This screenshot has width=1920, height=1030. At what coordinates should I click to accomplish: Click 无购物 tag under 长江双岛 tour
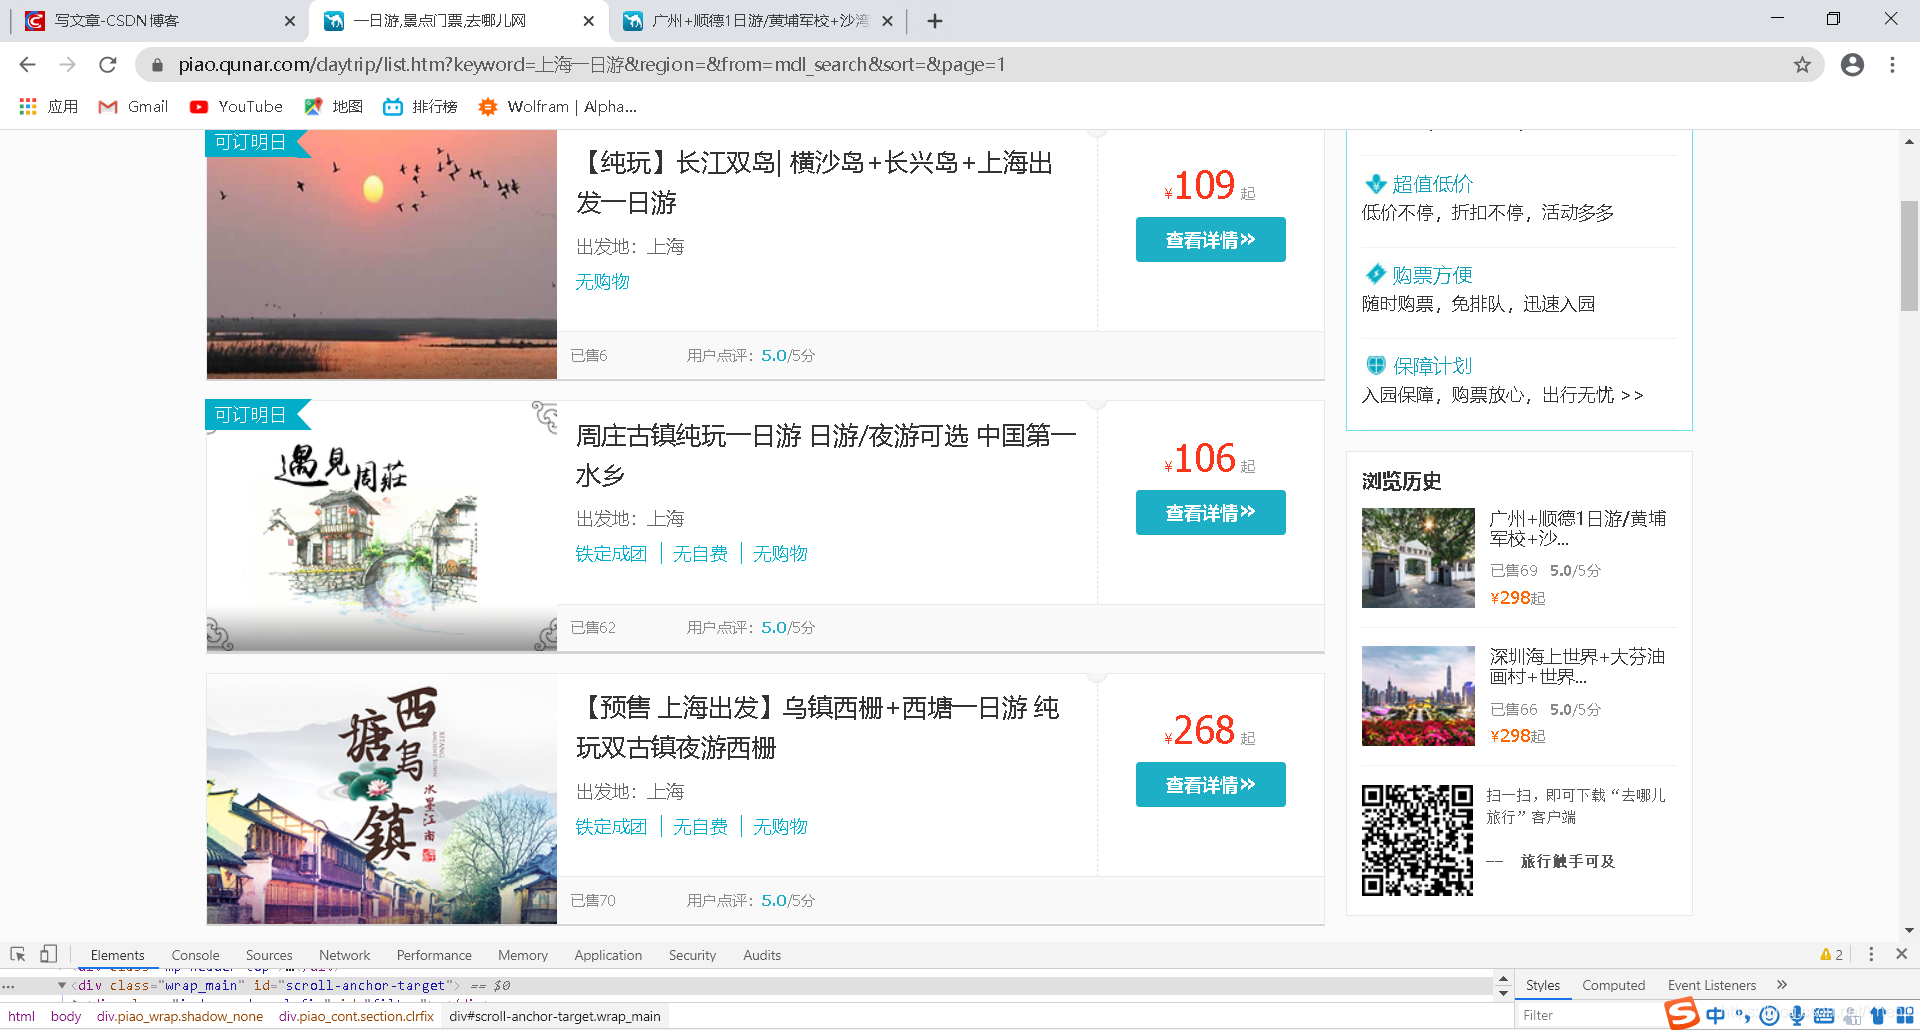coord(602,282)
